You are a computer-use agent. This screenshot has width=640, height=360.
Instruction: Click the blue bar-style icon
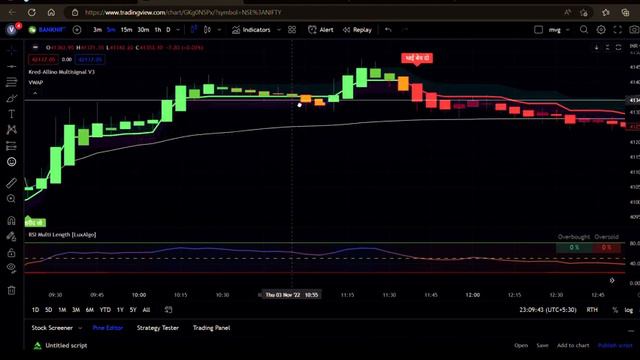(193, 29)
